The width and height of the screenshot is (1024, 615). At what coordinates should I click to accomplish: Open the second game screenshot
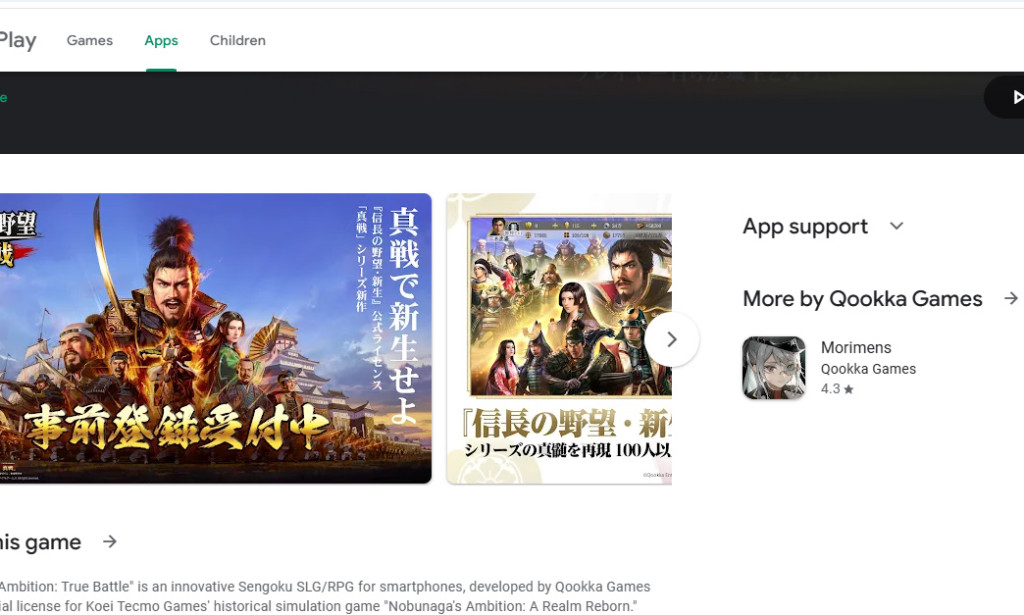pos(559,337)
